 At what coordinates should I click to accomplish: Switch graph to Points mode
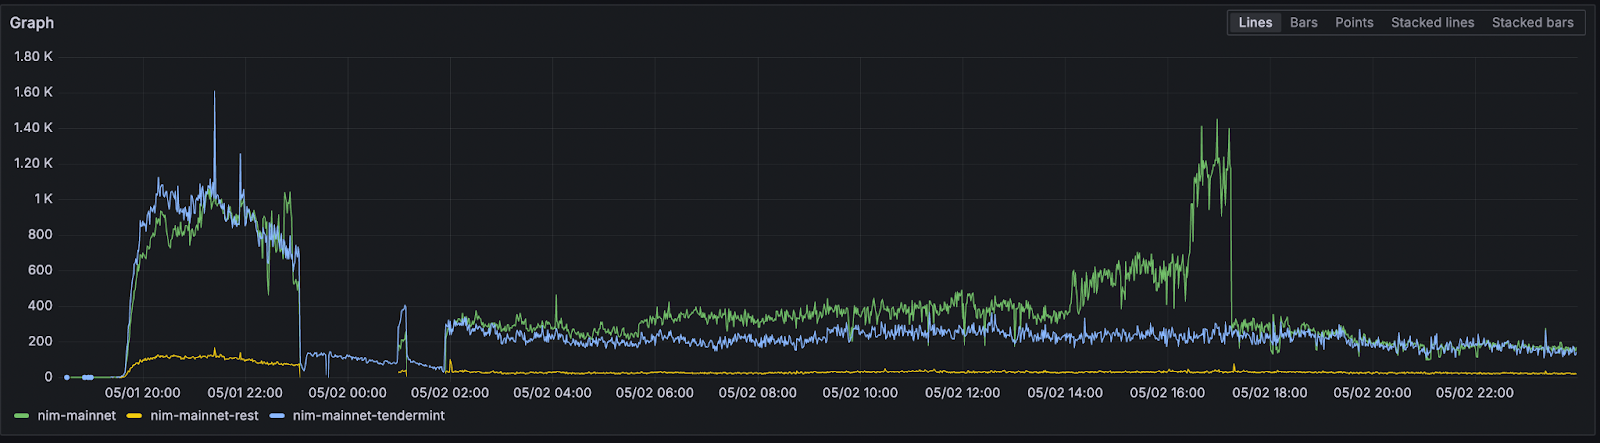tap(1354, 22)
